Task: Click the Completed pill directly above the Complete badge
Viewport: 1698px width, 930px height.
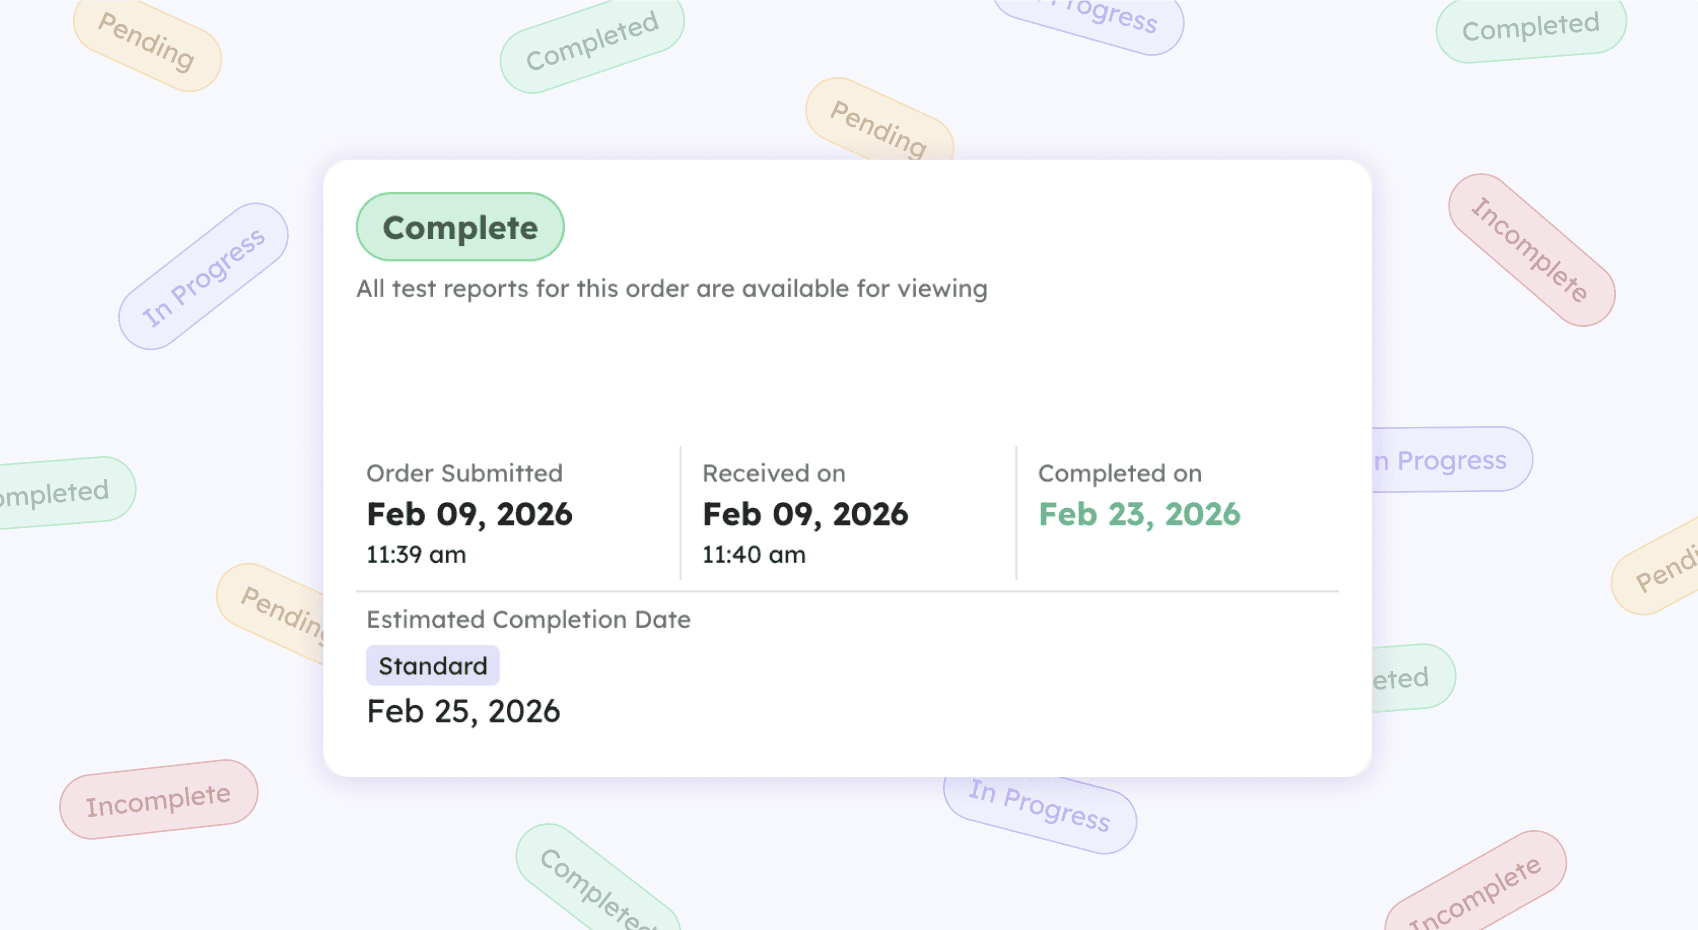Action: click(x=591, y=43)
